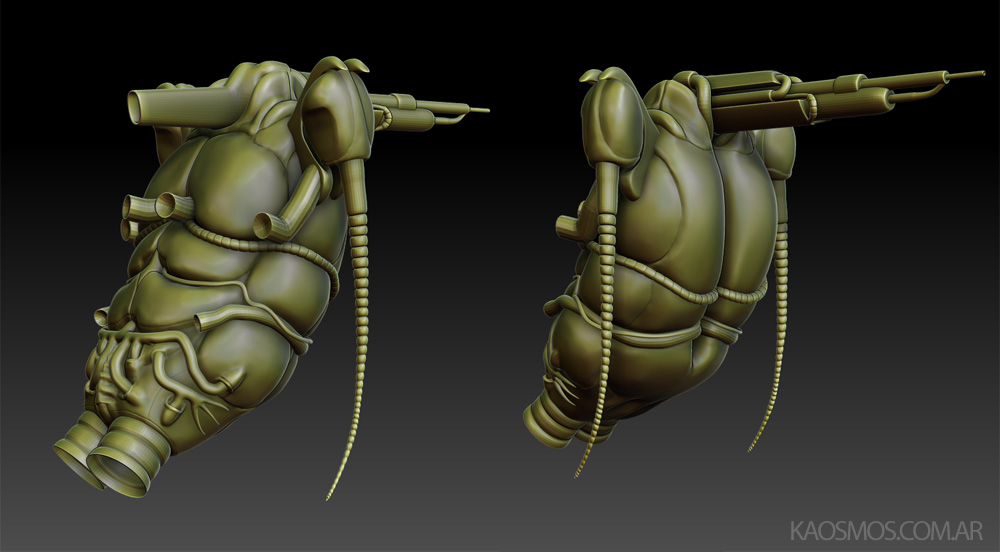
Task: Click the KAOSMOS.COM.AR watermark text
Action: pos(886,529)
